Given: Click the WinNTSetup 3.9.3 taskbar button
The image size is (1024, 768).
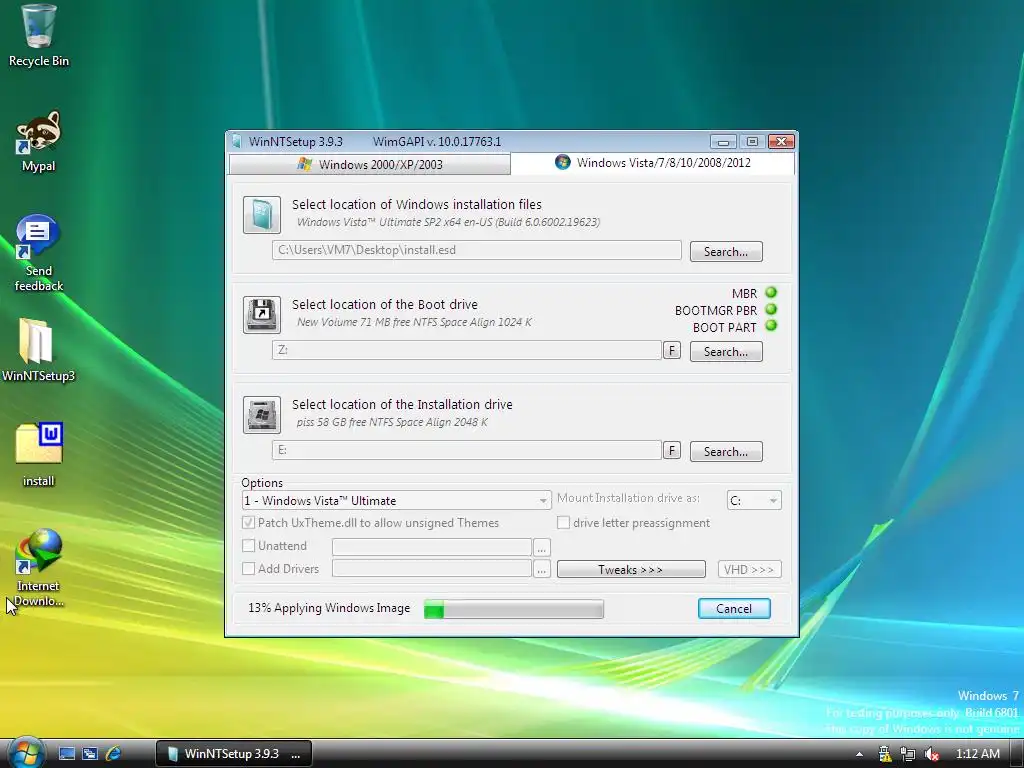Looking at the screenshot, I should click(x=234, y=754).
